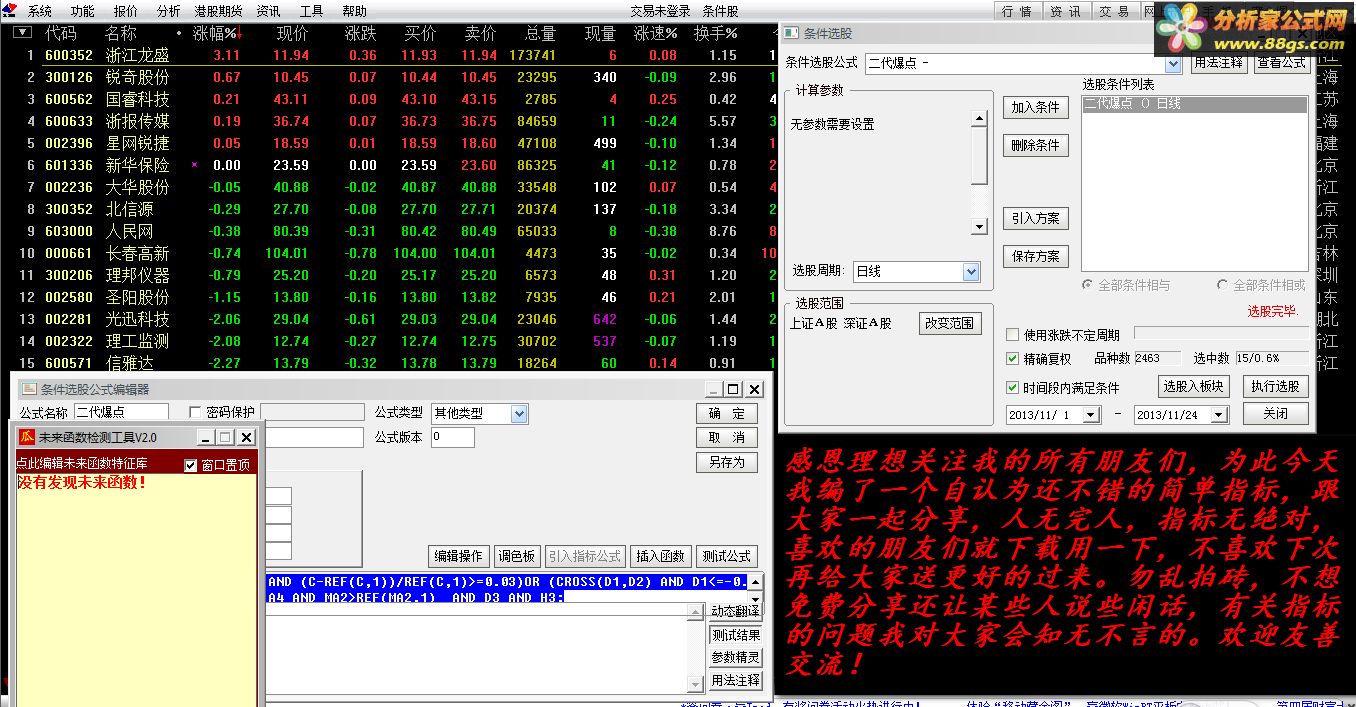This screenshot has height=707, width=1356.
Task: Click 删除条件 button
Action: 1036,146
